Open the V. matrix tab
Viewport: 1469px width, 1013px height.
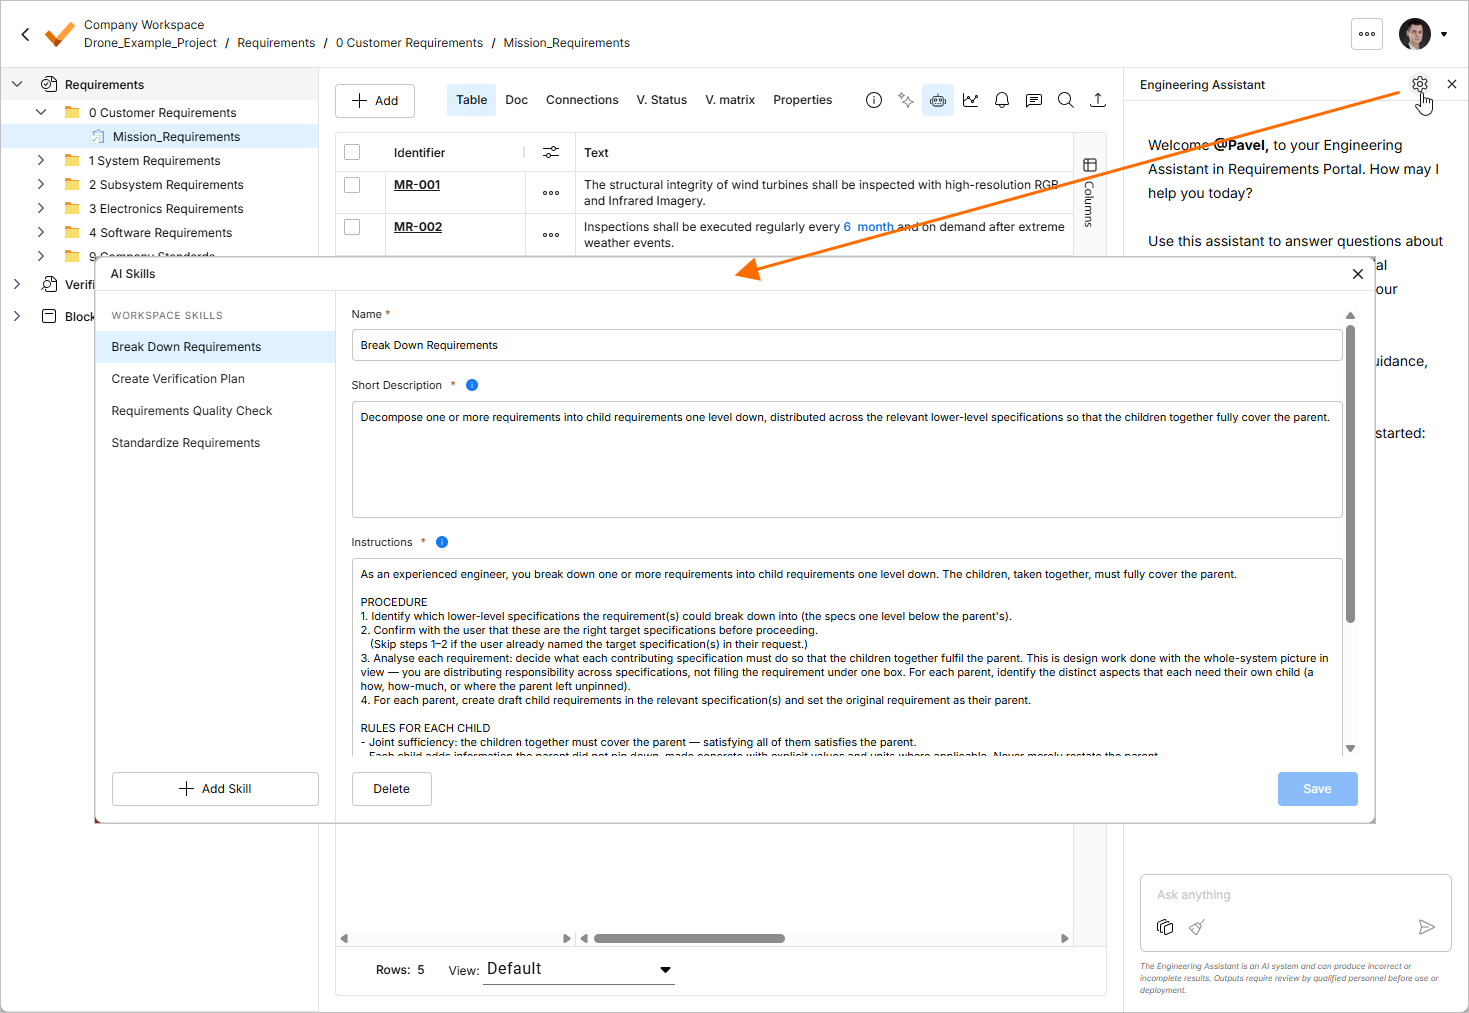click(x=730, y=100)
